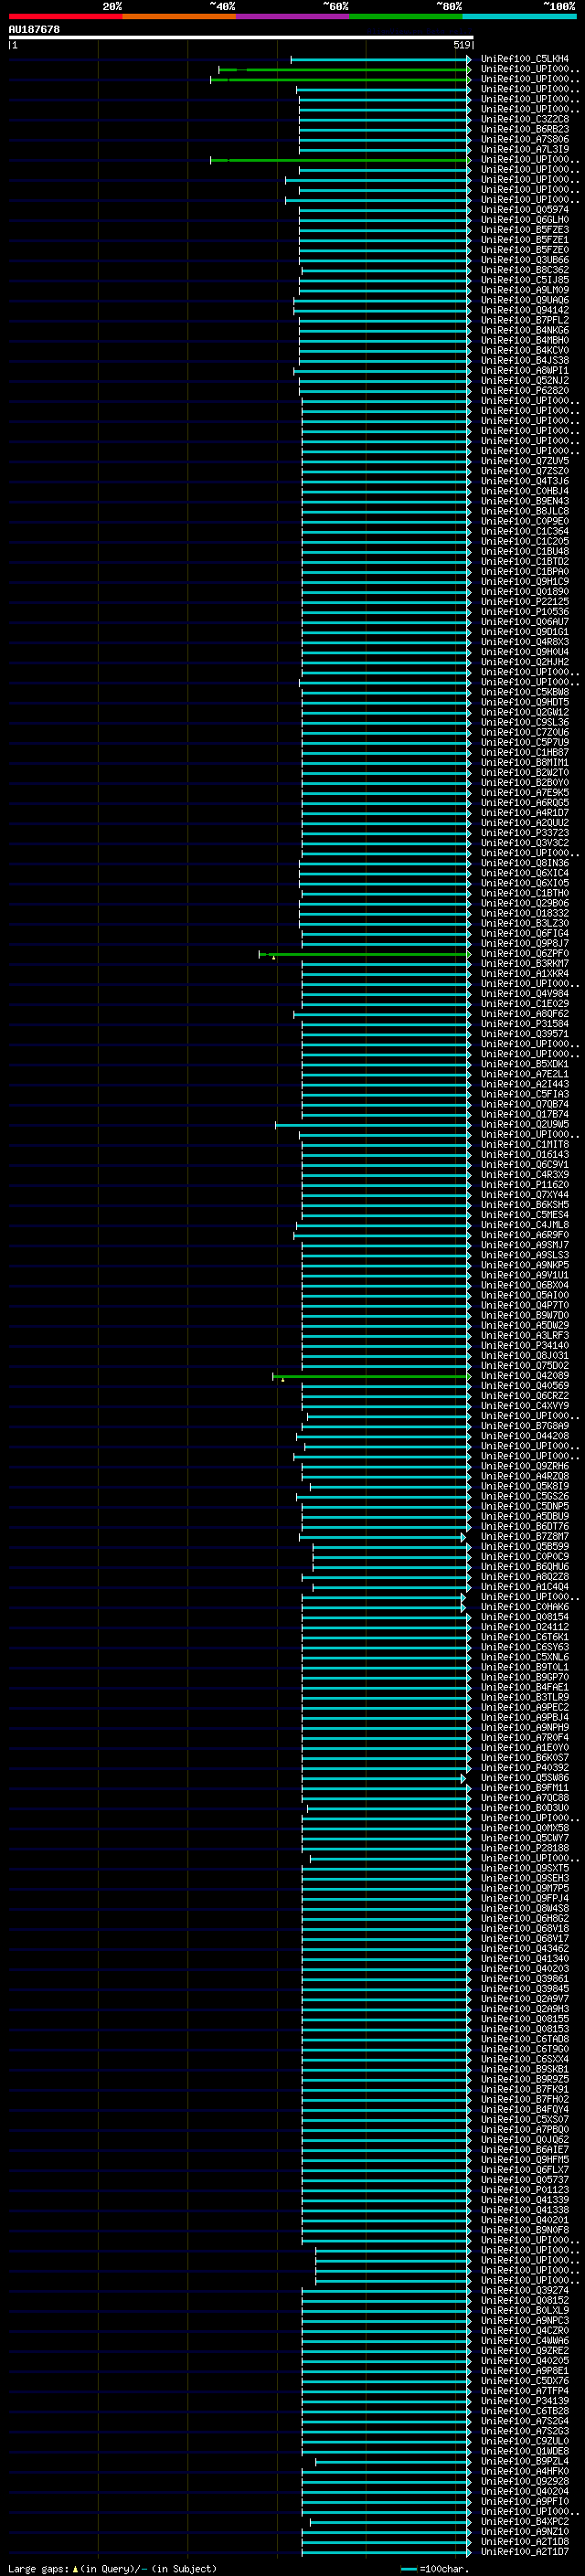Viewport: 585px width, 2576px height.
Task: Click the white query sequence ruler bar
Action: [x=240, y=38]
